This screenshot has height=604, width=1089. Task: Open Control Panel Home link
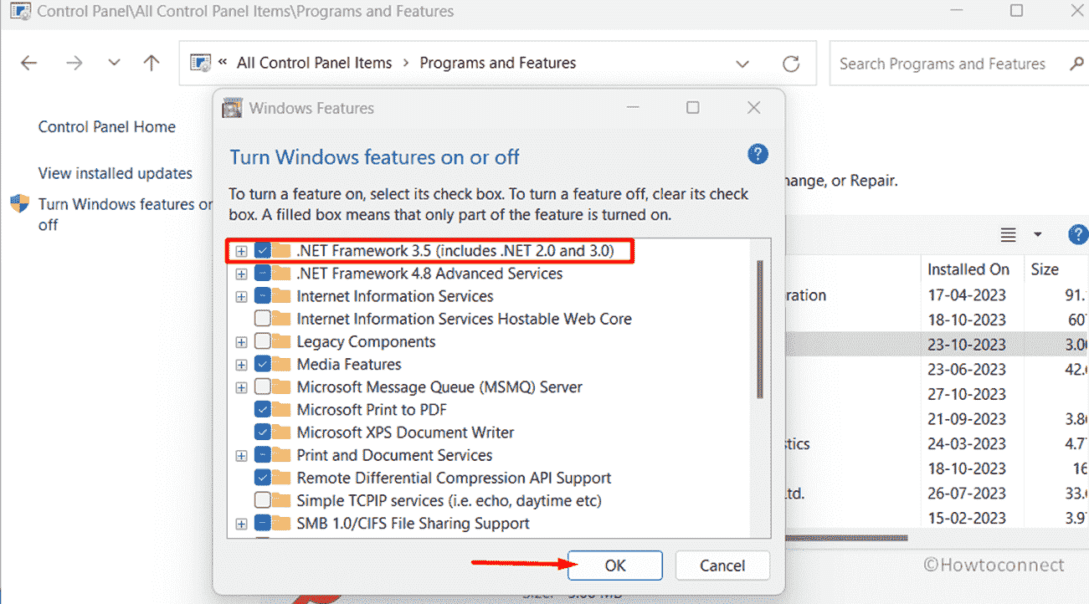click(x=107, y=127)
